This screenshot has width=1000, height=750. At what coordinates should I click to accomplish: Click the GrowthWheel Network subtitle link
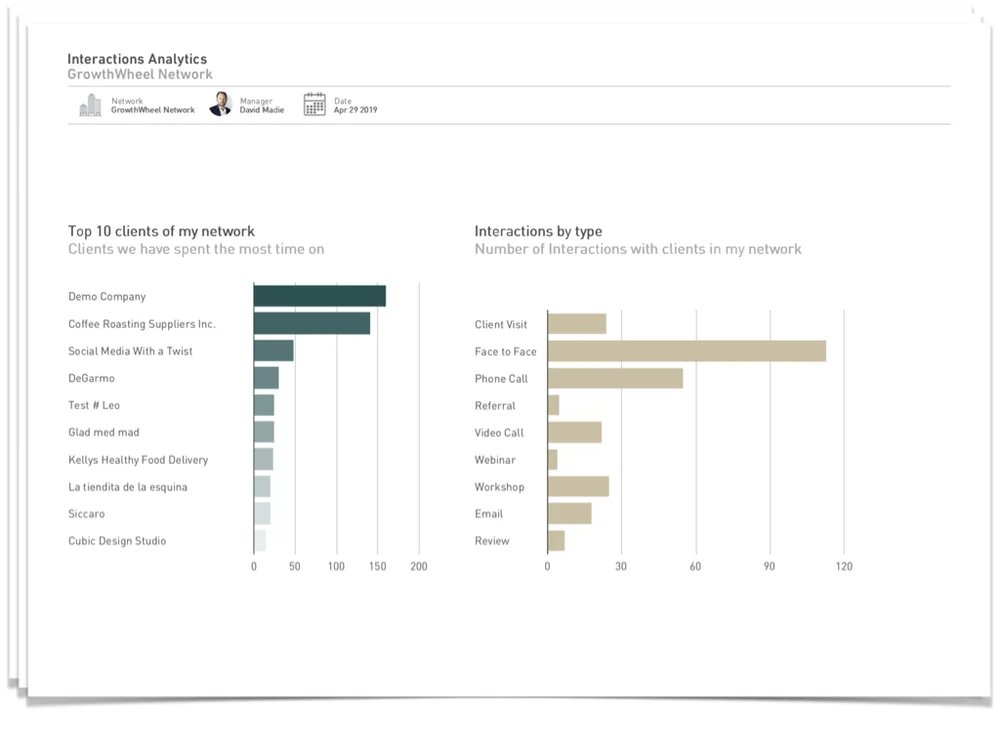[x=139, y=74]
